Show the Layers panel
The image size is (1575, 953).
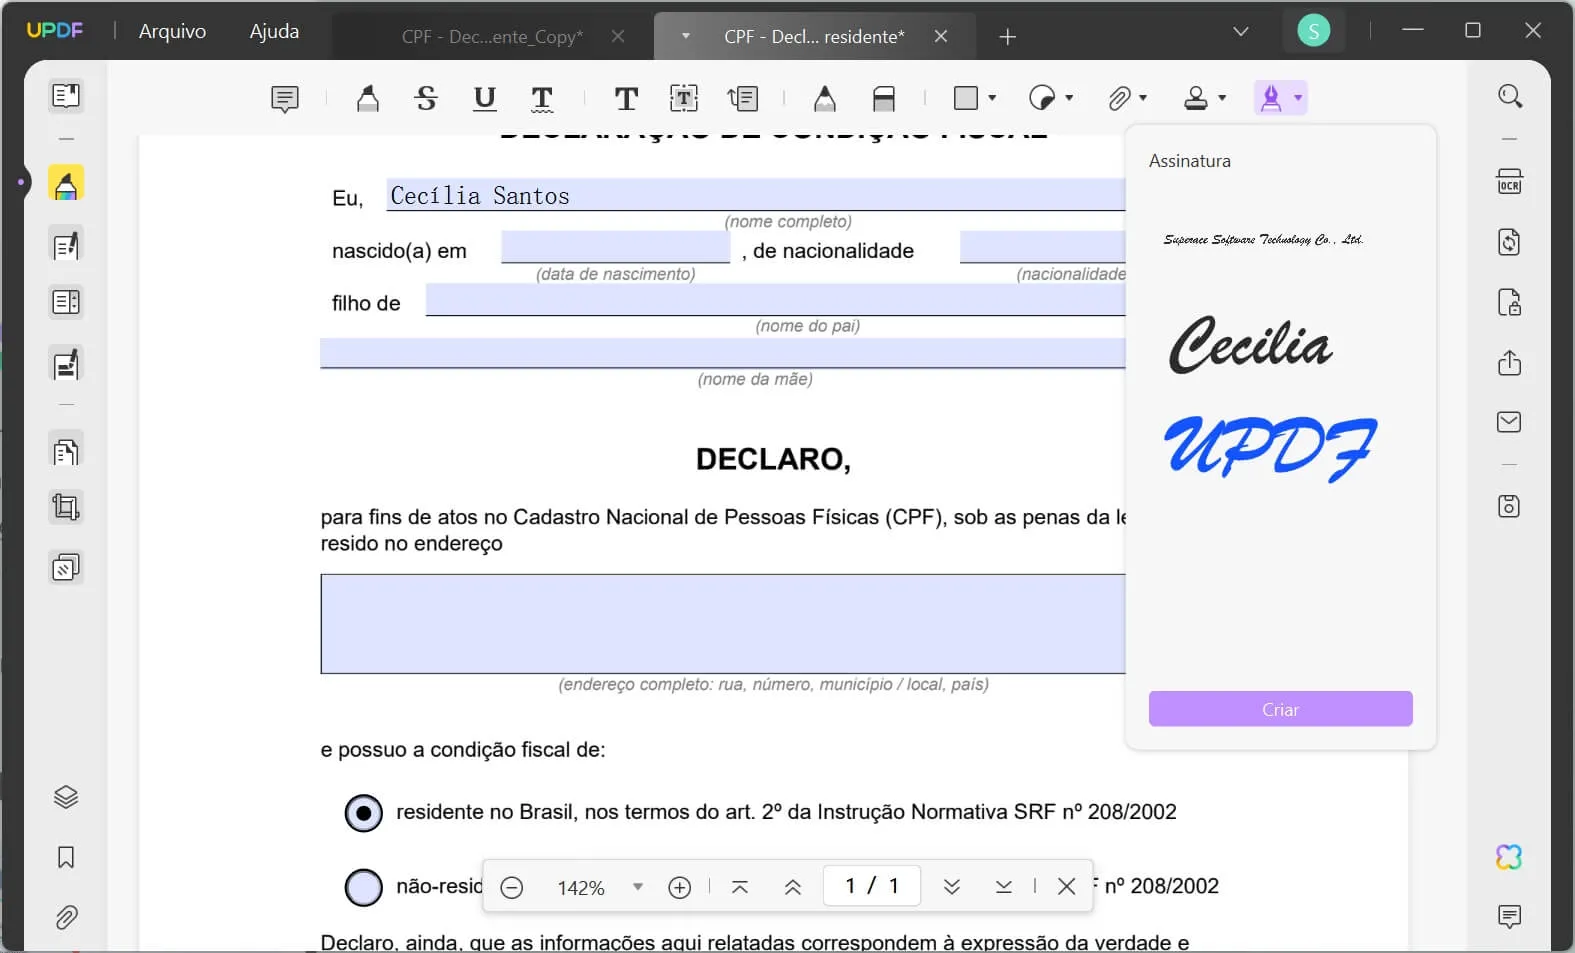[x=66, y=797]
